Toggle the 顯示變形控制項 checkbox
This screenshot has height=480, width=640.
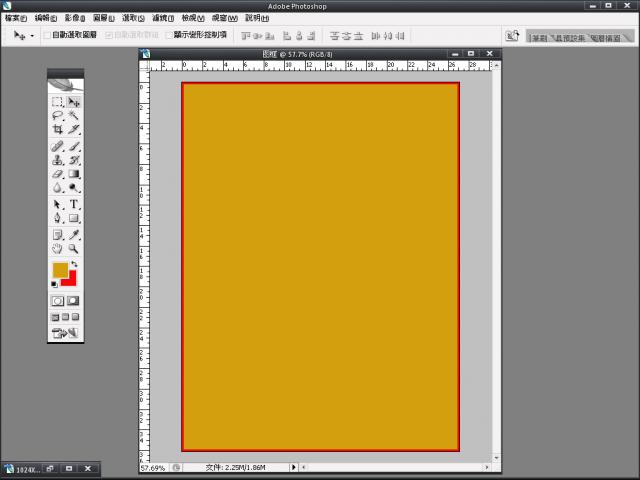click(x=169, y=35)
